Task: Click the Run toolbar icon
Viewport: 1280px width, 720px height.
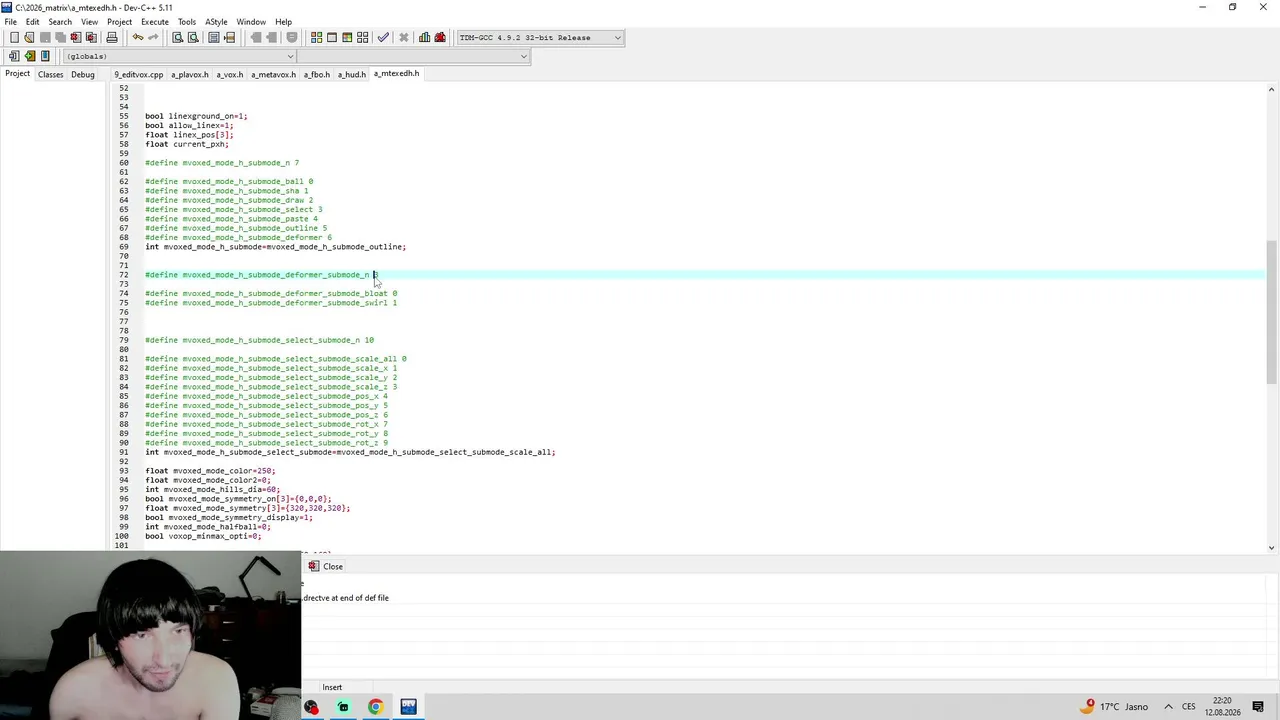Action: point(332,38)
